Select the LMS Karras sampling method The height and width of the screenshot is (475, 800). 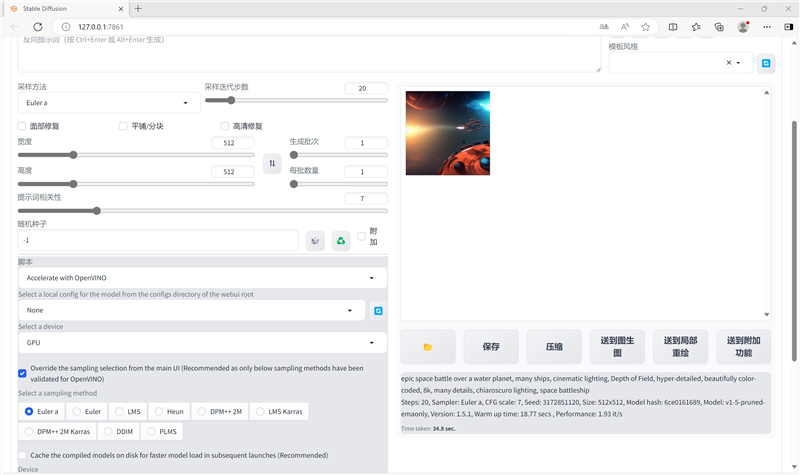click(x=279, y=412)
